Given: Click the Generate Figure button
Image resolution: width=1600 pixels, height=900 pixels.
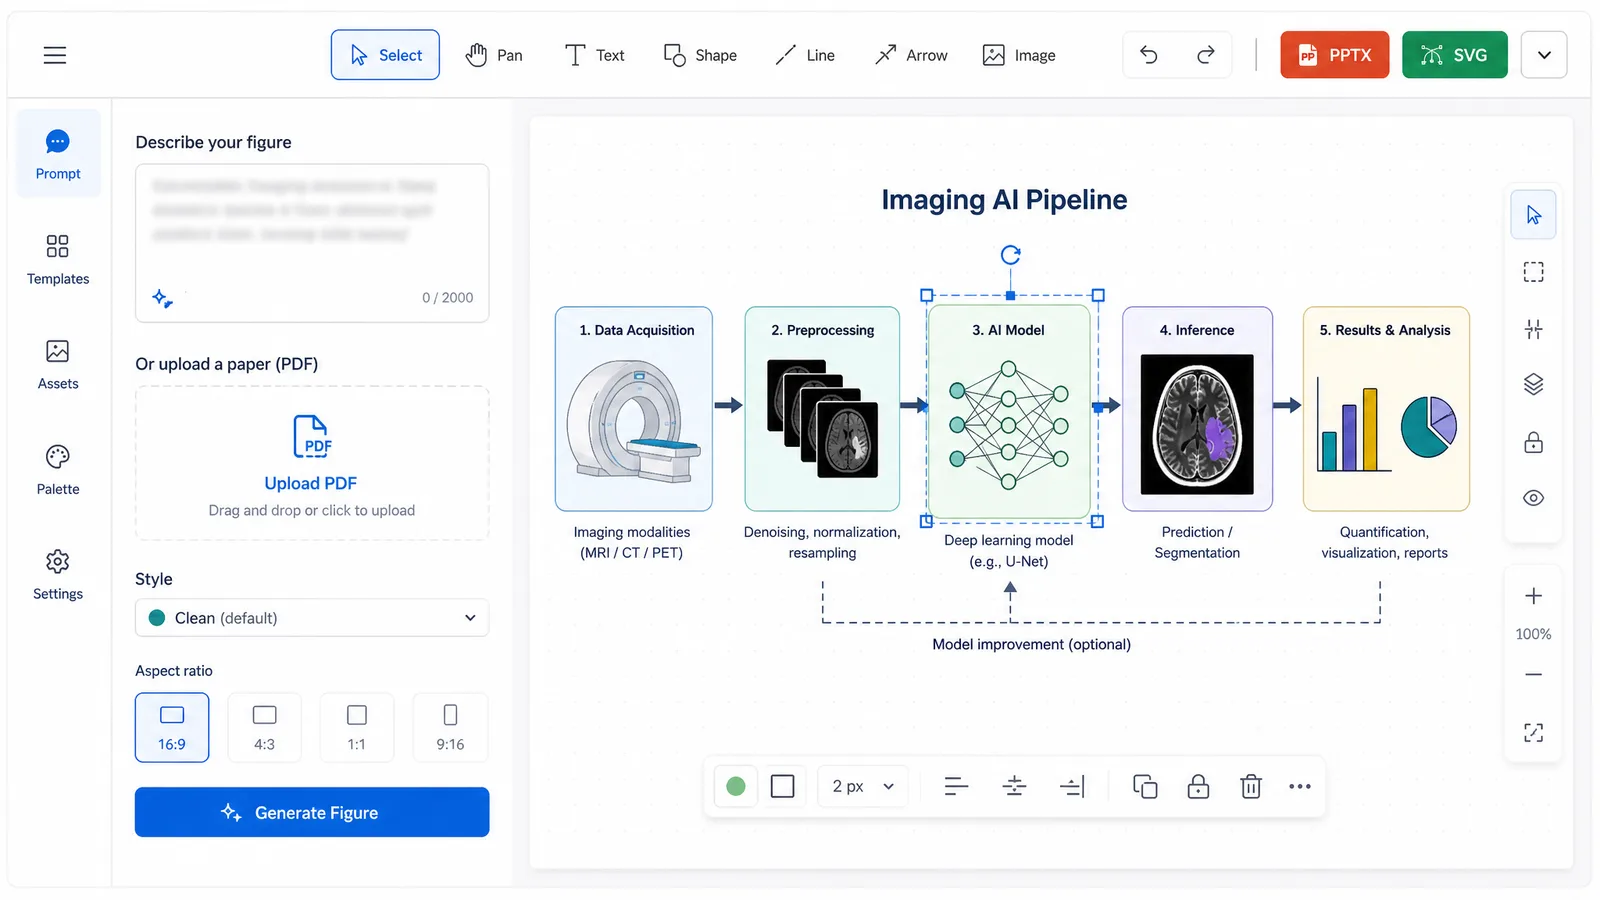Looking at the screenshot, I should tap(312, 812).
